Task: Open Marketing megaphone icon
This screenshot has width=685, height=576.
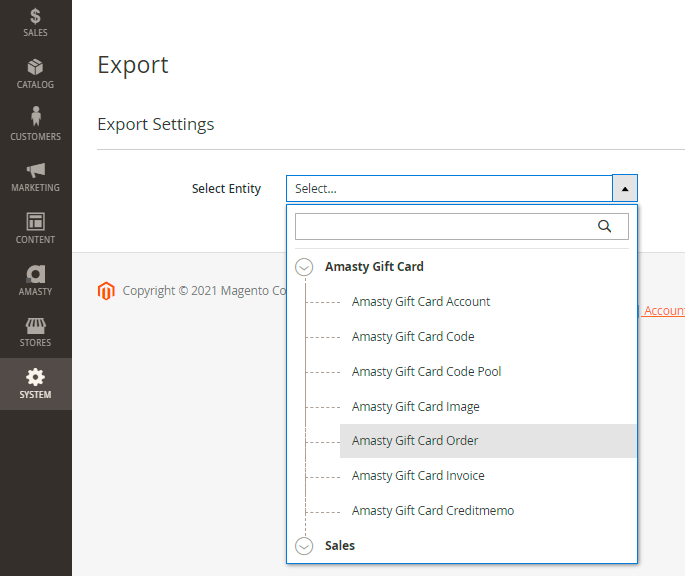Action: tap(35, 170)
